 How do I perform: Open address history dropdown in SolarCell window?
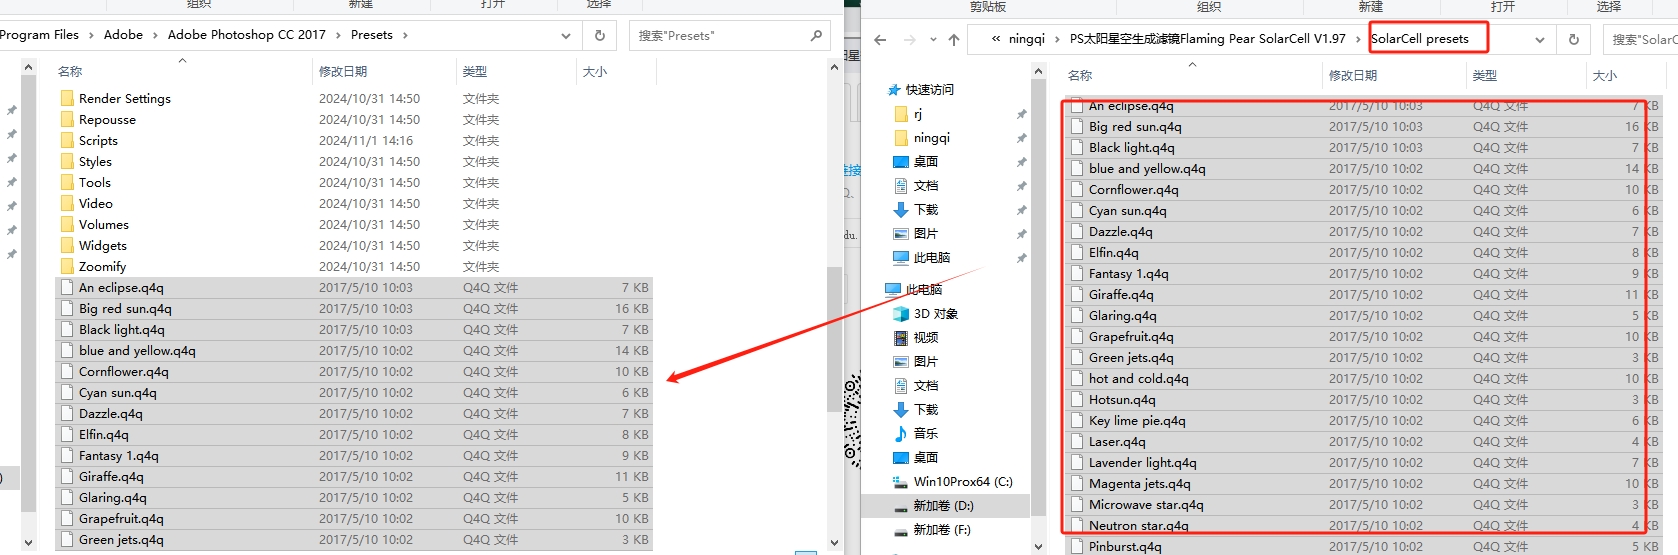pos(1540,40)
